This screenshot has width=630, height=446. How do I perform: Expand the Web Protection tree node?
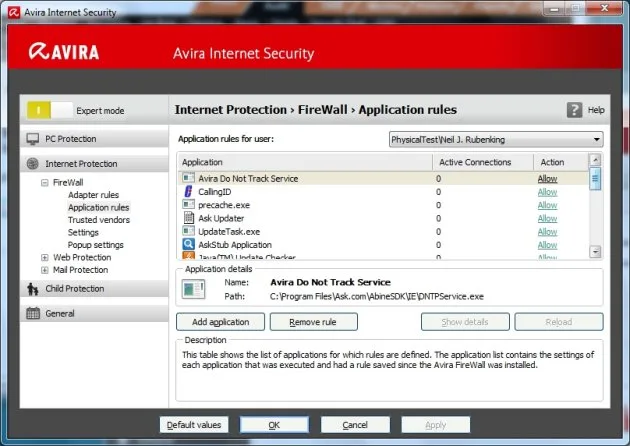(x=45, y=258)
